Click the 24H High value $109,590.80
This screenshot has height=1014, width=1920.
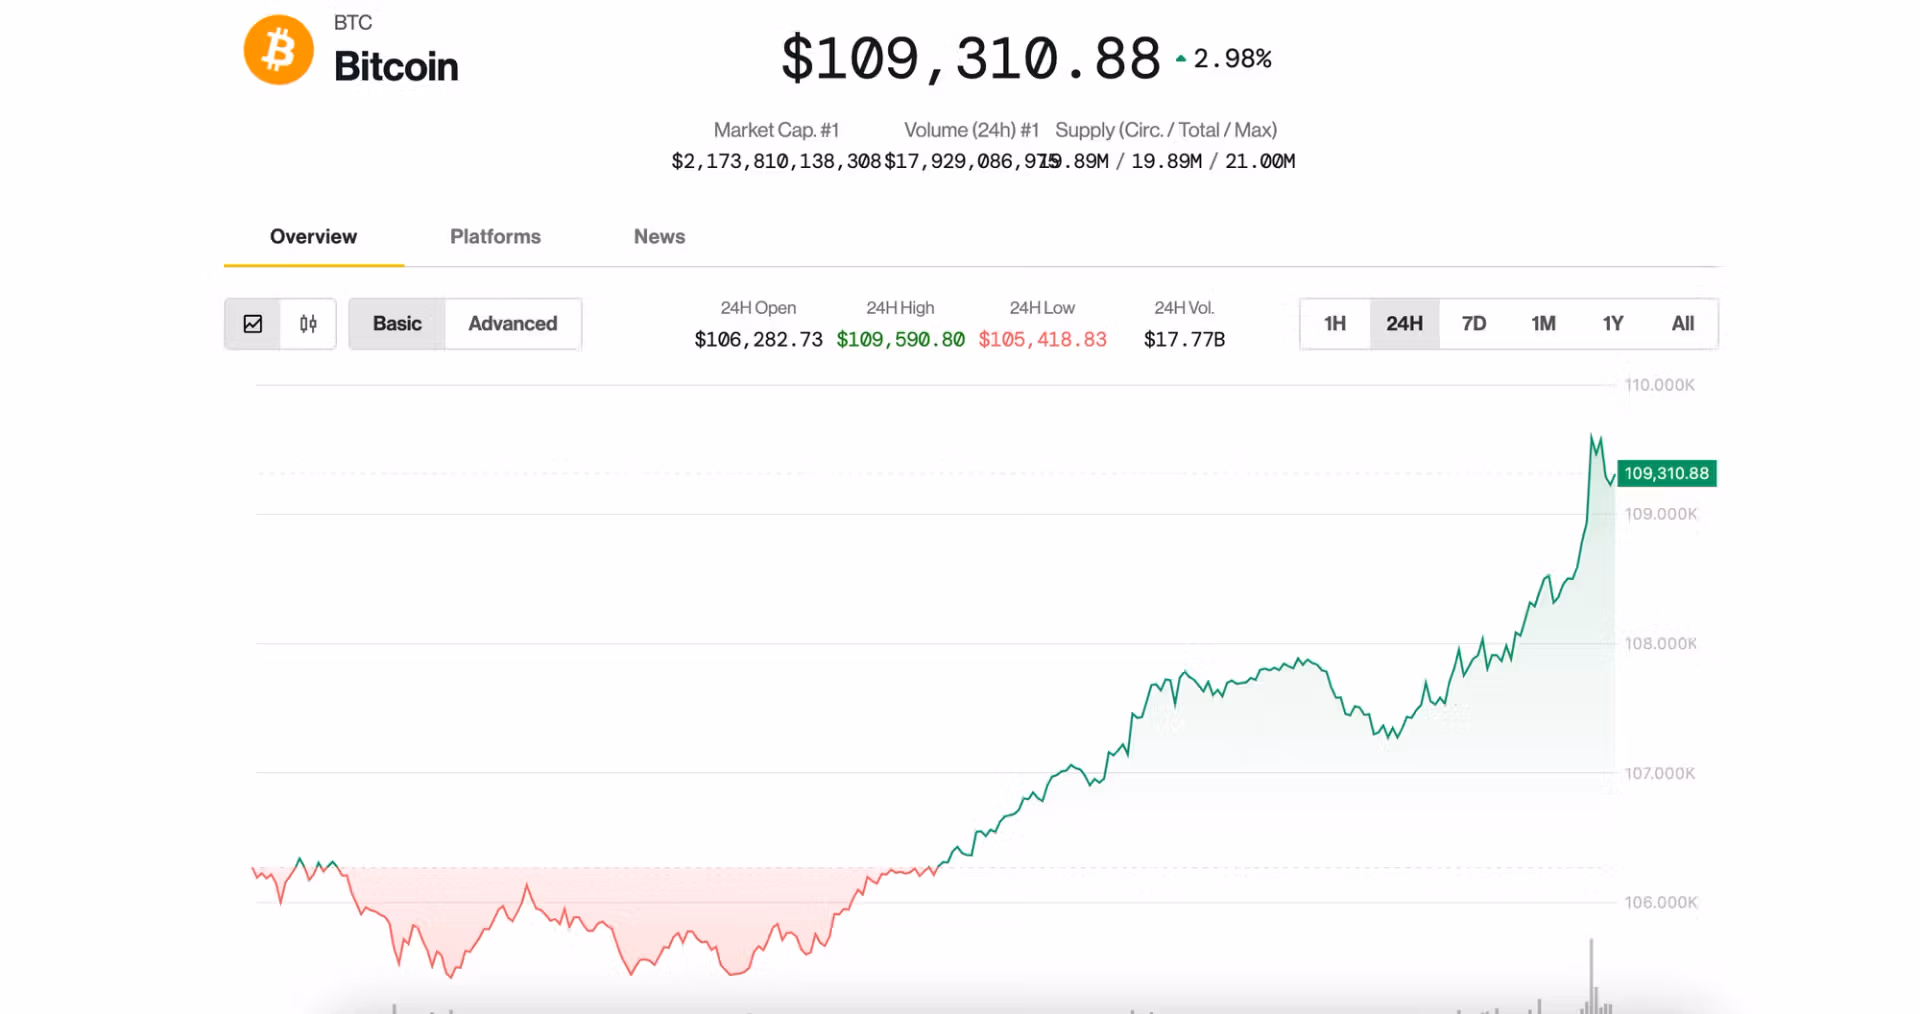pyautogui.click(x=900, y=340)
